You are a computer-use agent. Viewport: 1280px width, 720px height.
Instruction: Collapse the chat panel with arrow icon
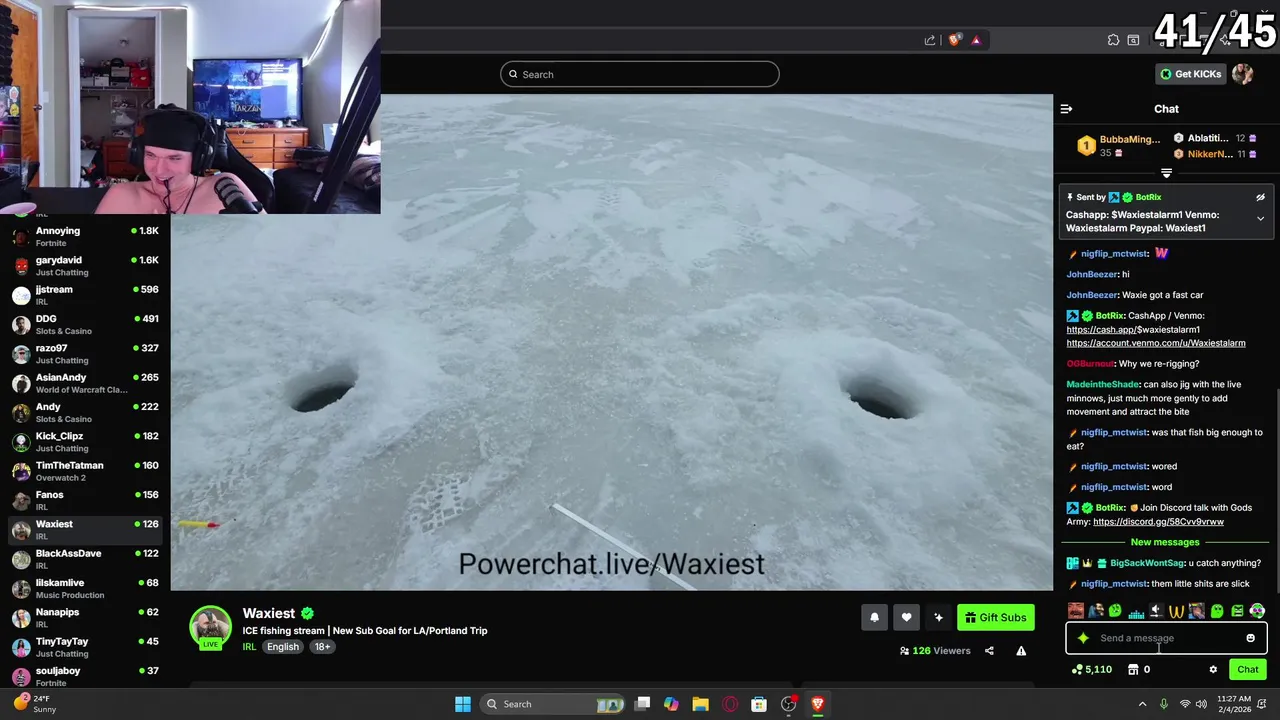click(x=1066, y=109)
